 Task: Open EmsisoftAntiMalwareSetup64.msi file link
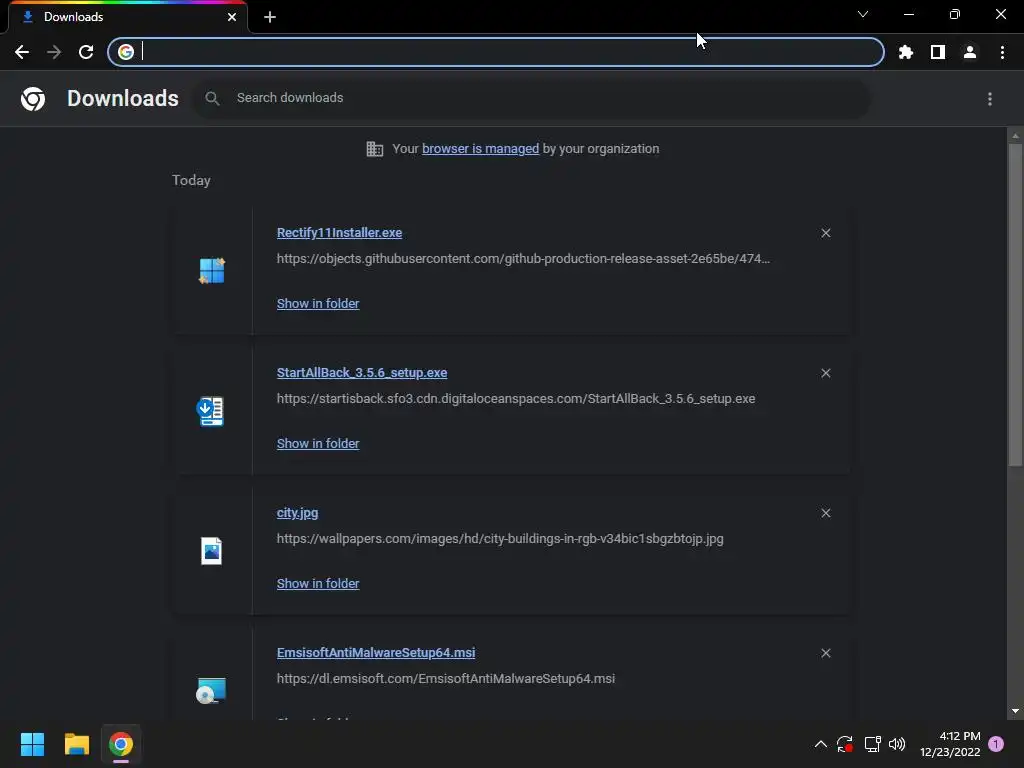pyautogui.click(x=376, y=652)
